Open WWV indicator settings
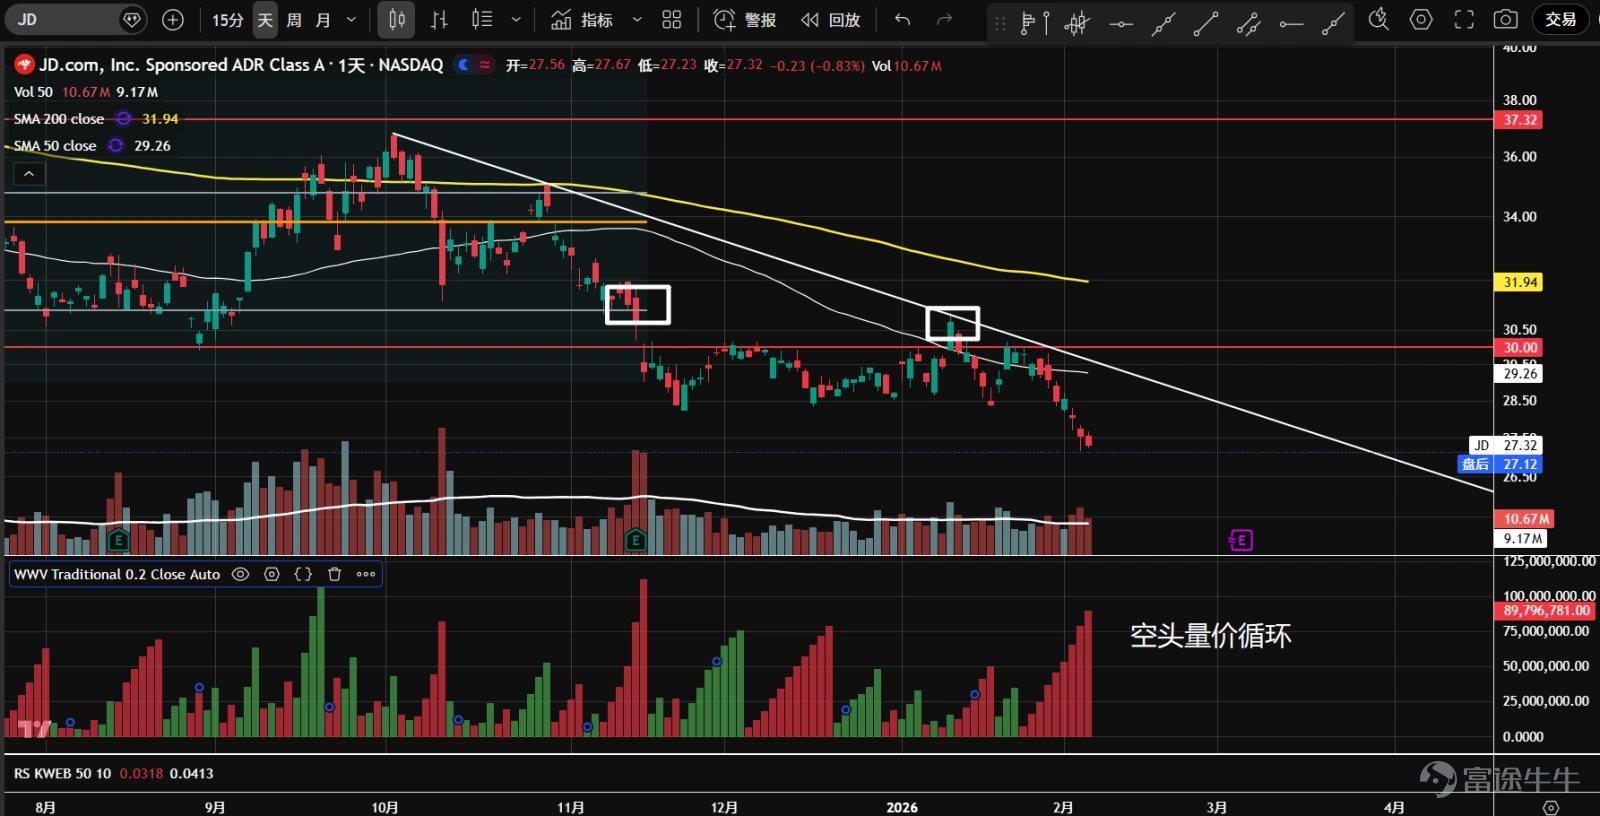This screenshot has width=1600, height=816. coord(271,574)
